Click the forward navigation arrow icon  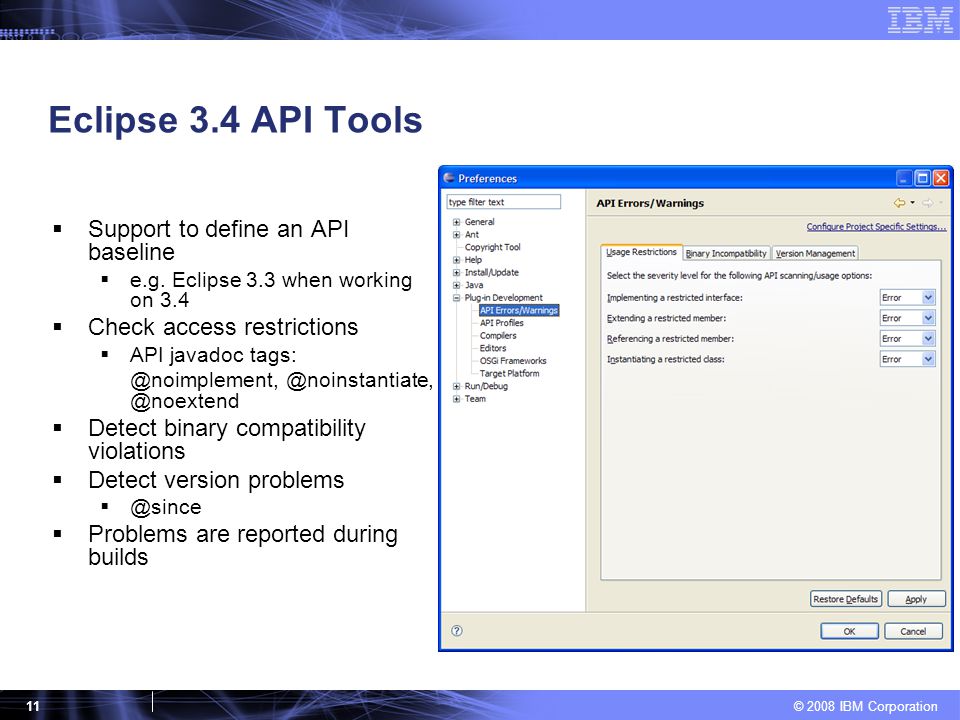tap(928, 203)
